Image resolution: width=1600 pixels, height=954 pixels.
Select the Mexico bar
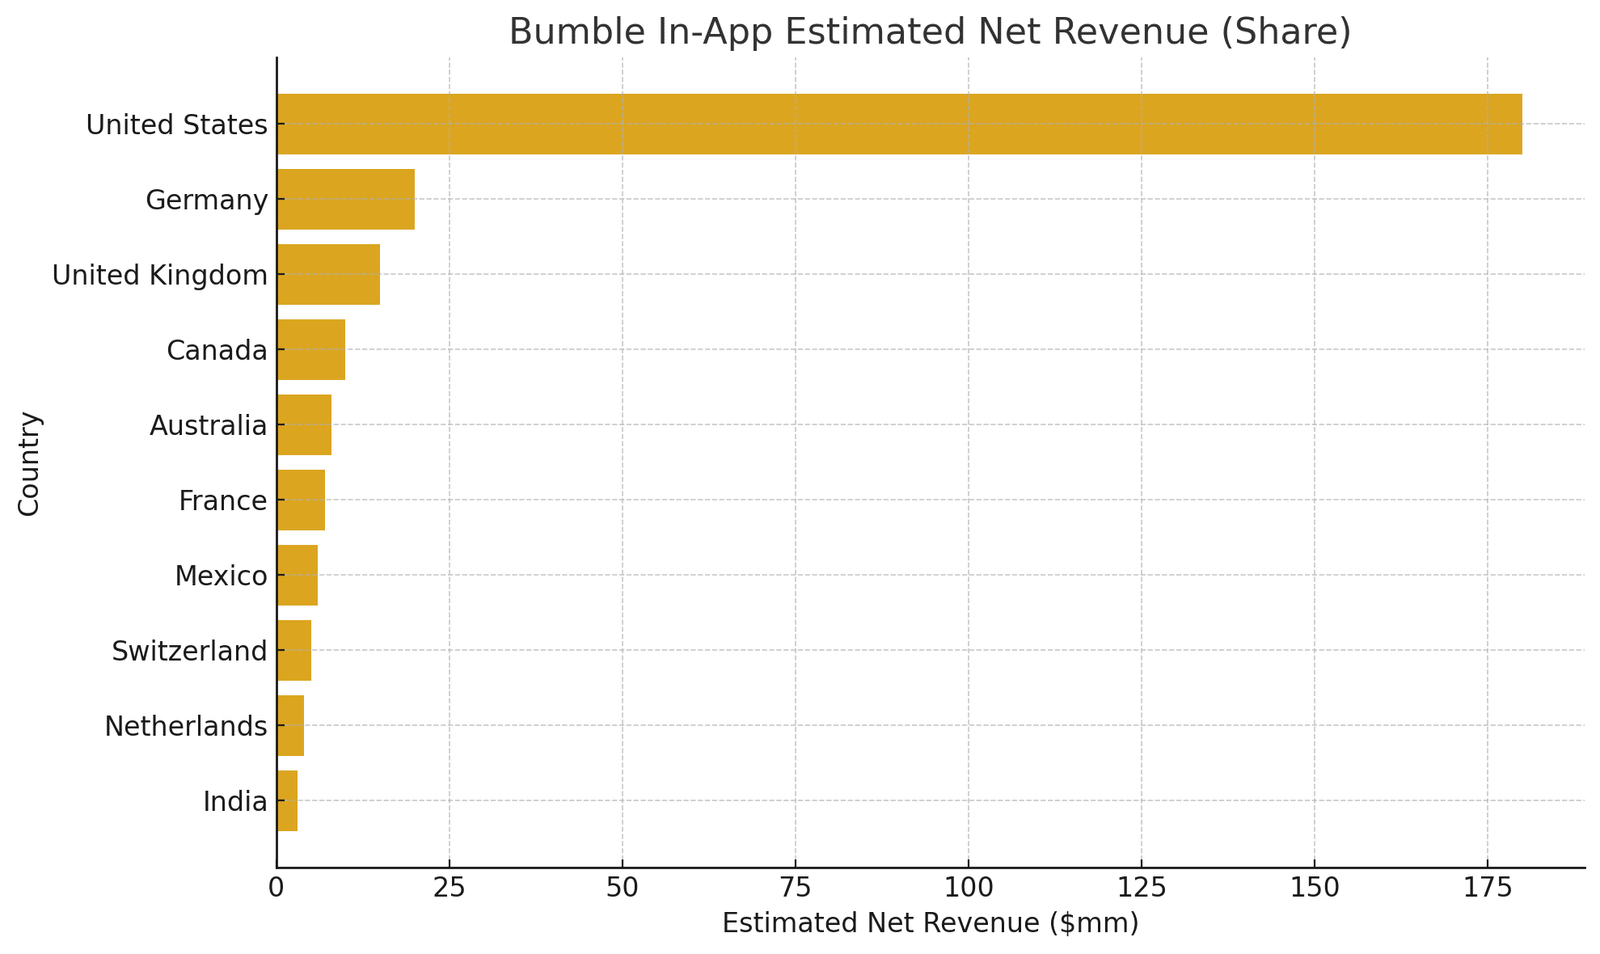(297, 575)
